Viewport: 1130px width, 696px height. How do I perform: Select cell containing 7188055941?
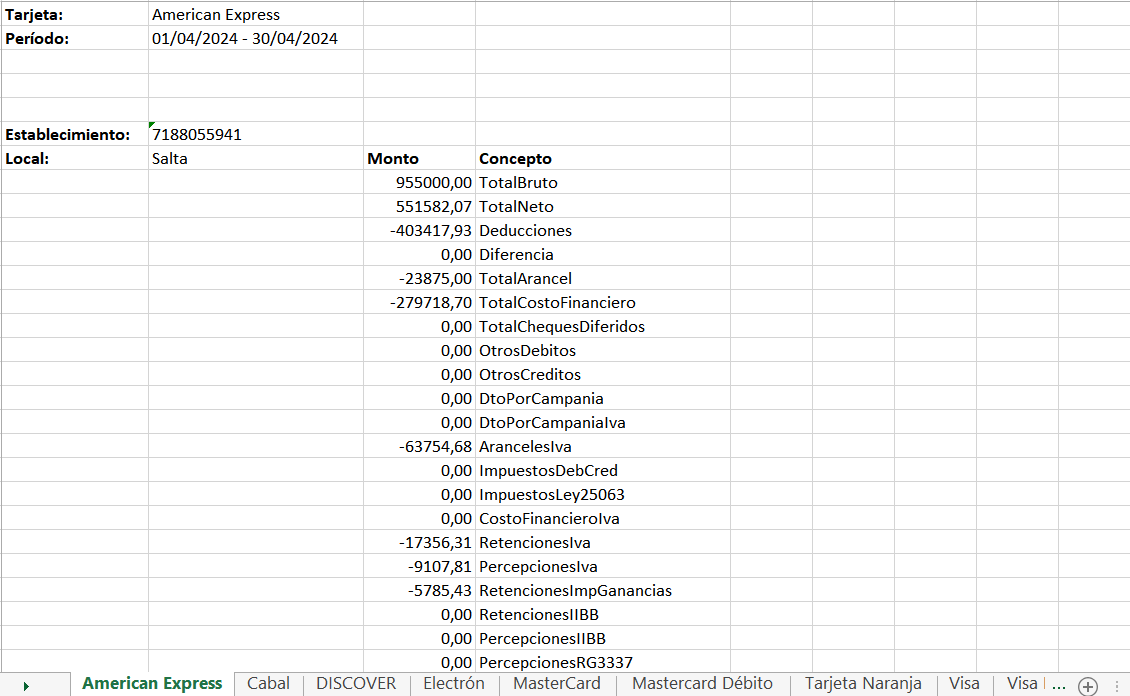[256, 134]
